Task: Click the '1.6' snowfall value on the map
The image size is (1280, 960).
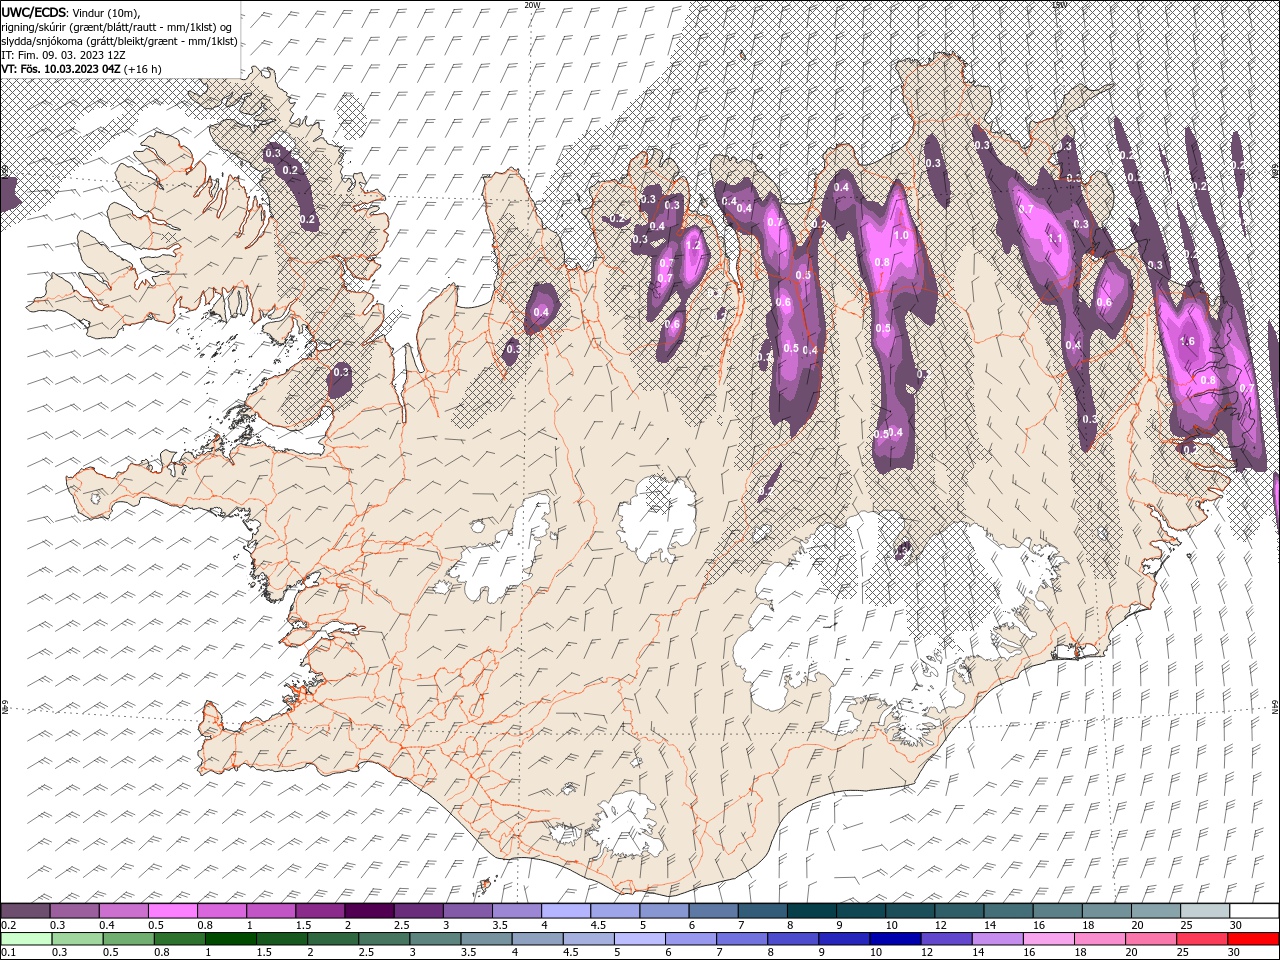Action: (1188, 341)
